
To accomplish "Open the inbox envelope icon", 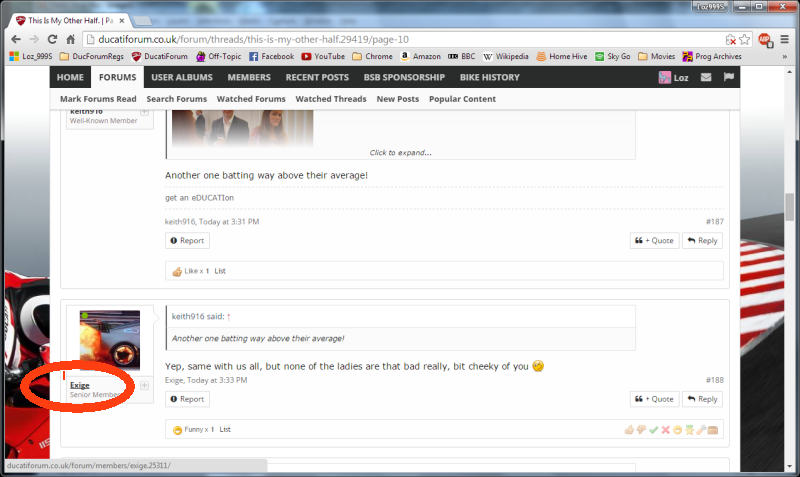I will (706, 78).
